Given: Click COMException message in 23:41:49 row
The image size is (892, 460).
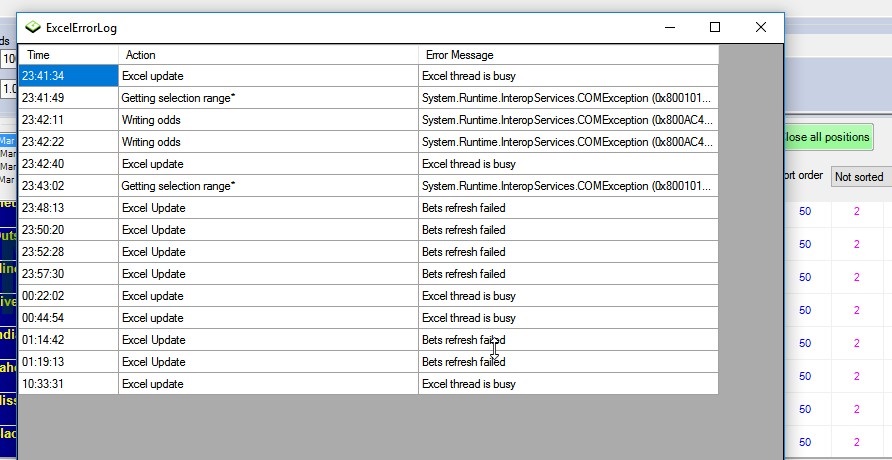Looking at the screenshot, I should click(x=567, y=98).
